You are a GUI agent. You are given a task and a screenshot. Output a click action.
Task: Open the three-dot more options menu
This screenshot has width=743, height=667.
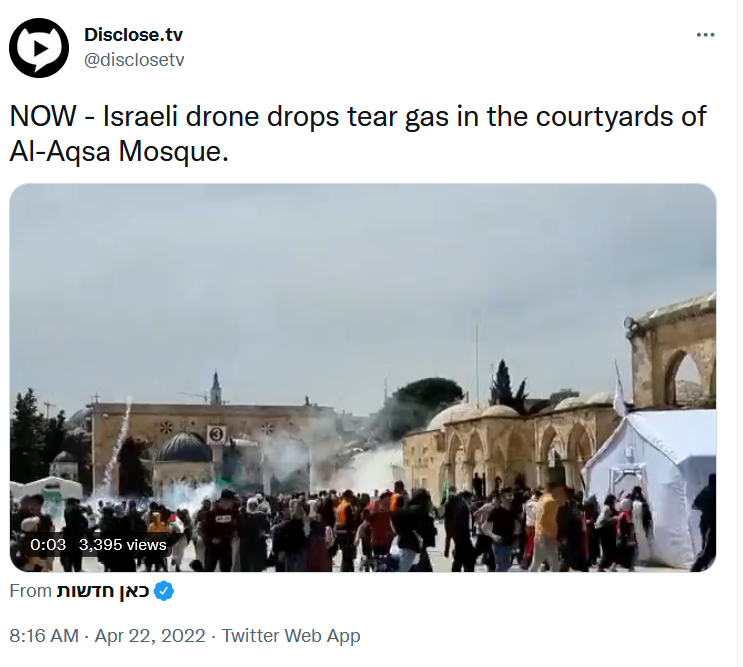point(705,35)
